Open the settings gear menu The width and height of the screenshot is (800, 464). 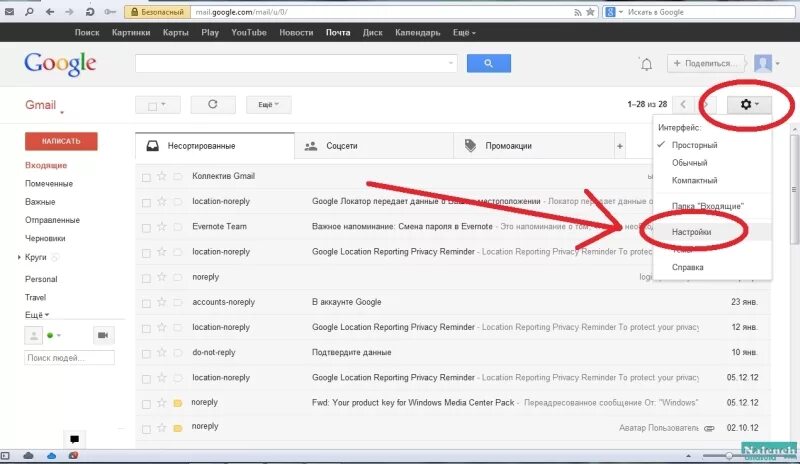(749, 104)
